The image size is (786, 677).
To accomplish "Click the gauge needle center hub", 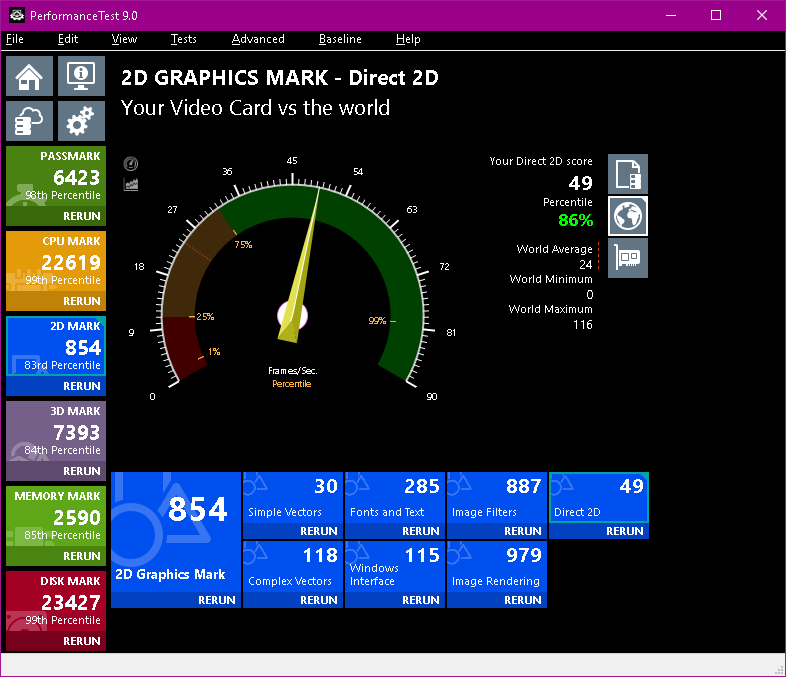I will coord(292,316).
